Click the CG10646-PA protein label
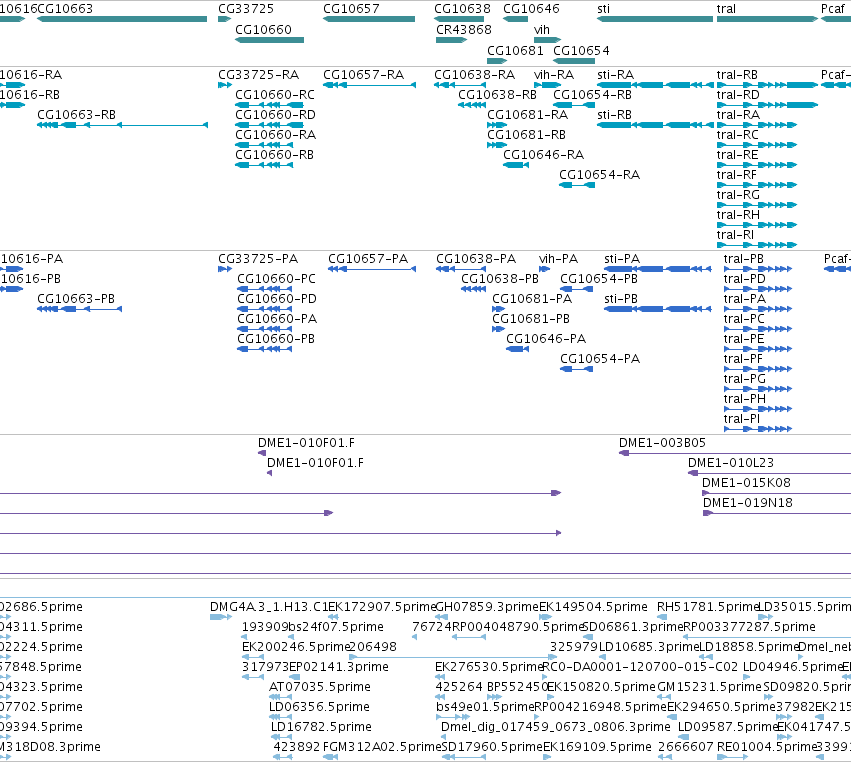The height and width of the screenshot is (762, 851). point(546,339)
